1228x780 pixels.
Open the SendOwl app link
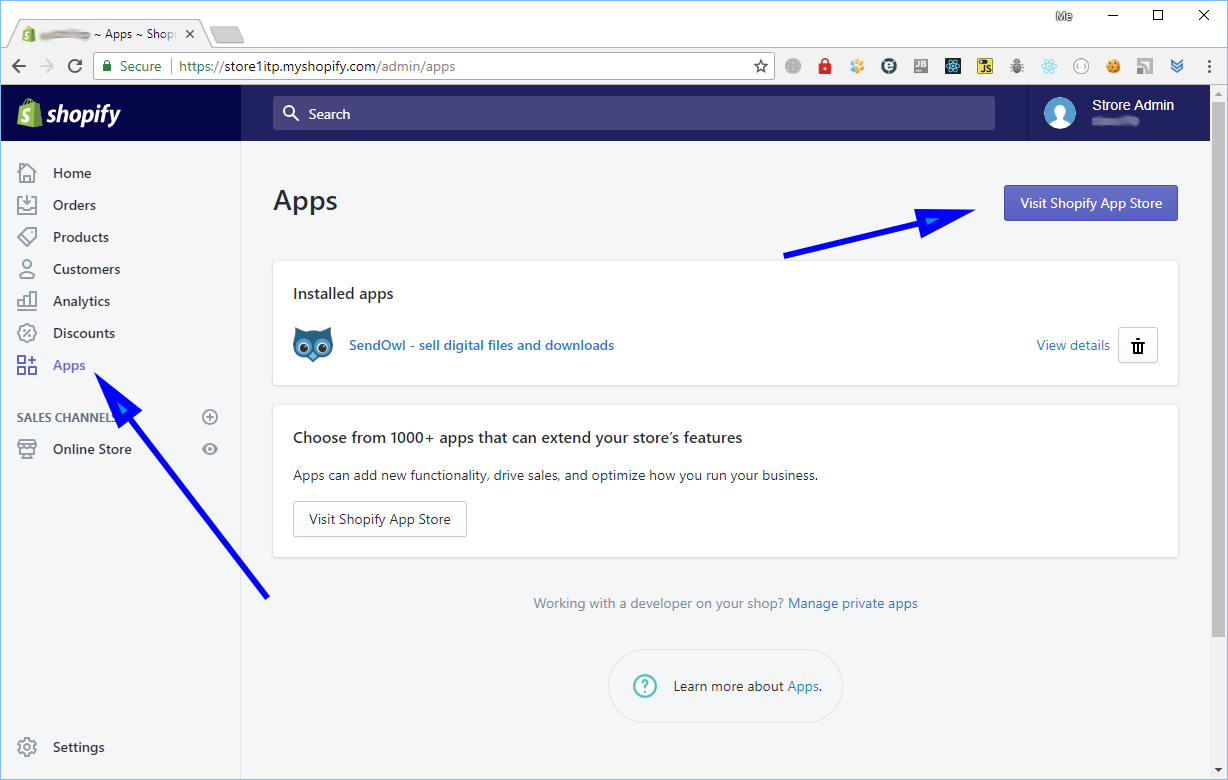pyautogui.click(x=481, y=345)
